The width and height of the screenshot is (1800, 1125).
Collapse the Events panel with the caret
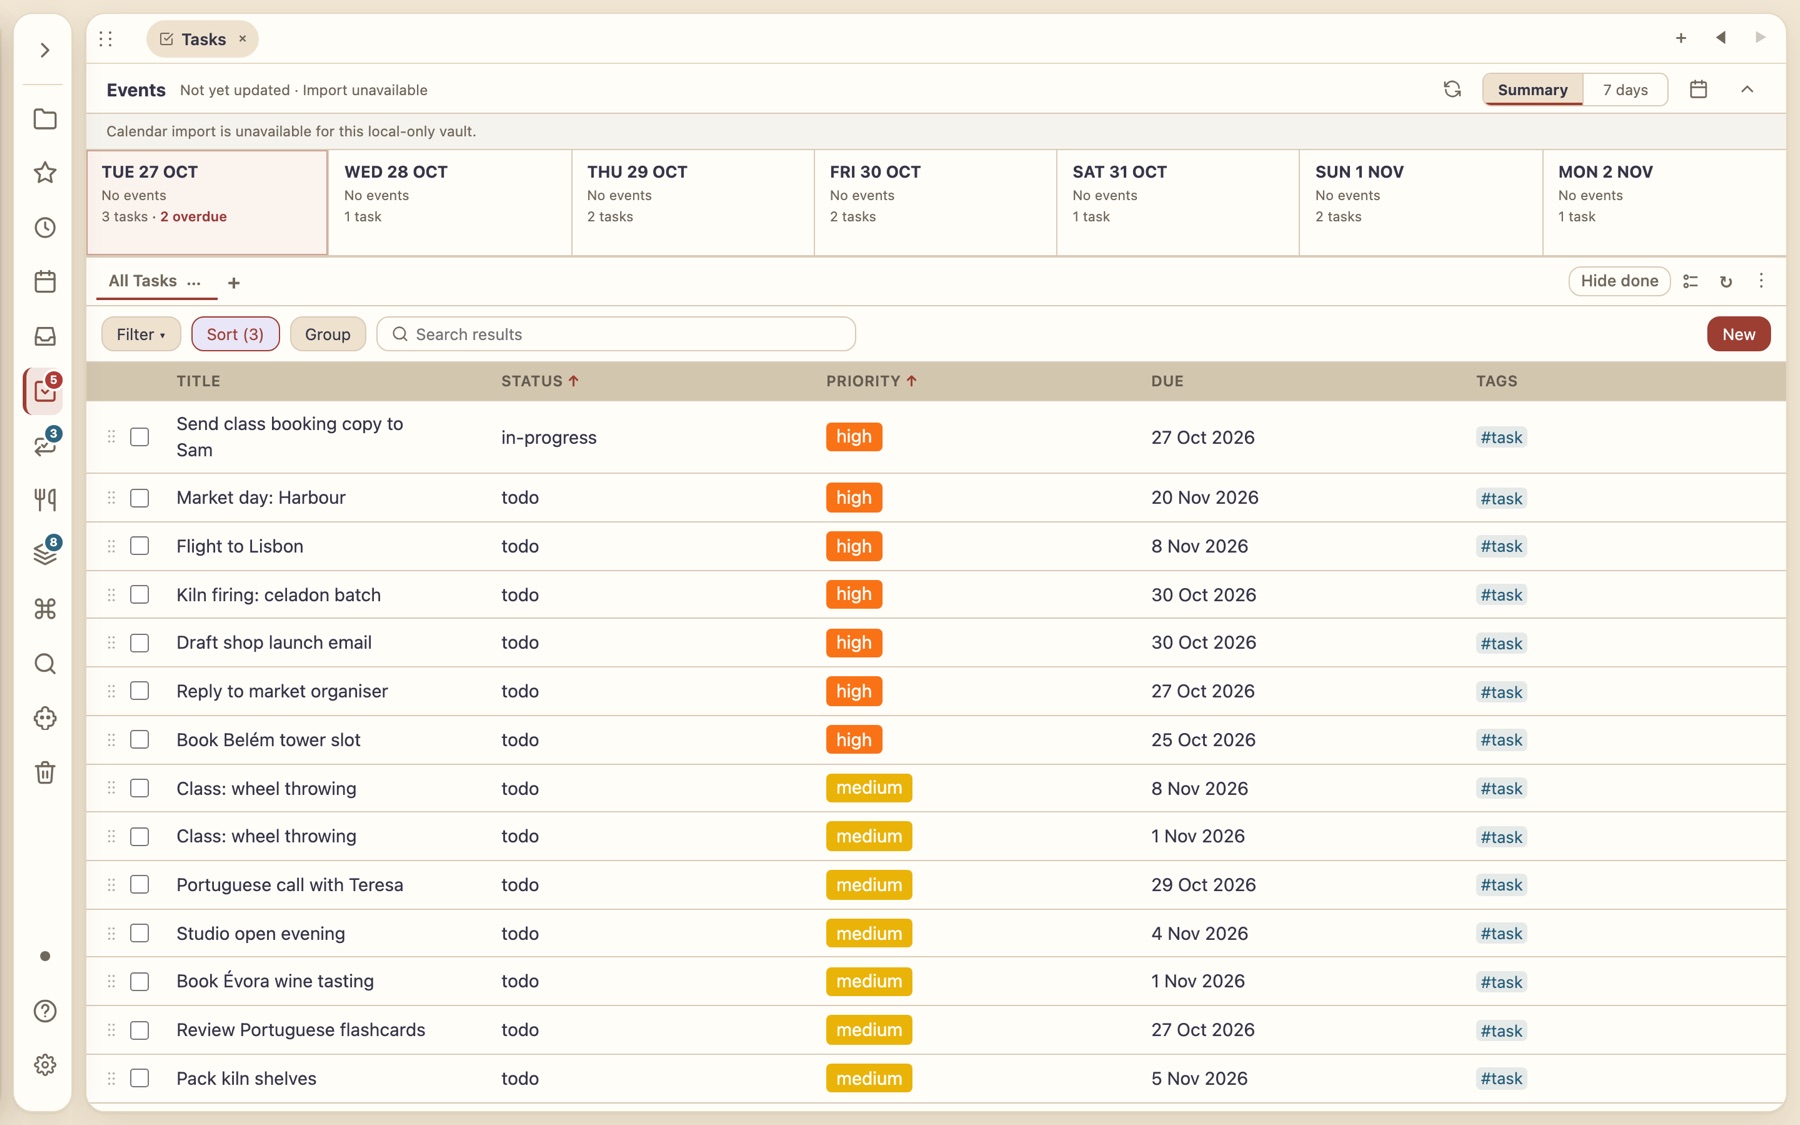(x=1747, y=89)
